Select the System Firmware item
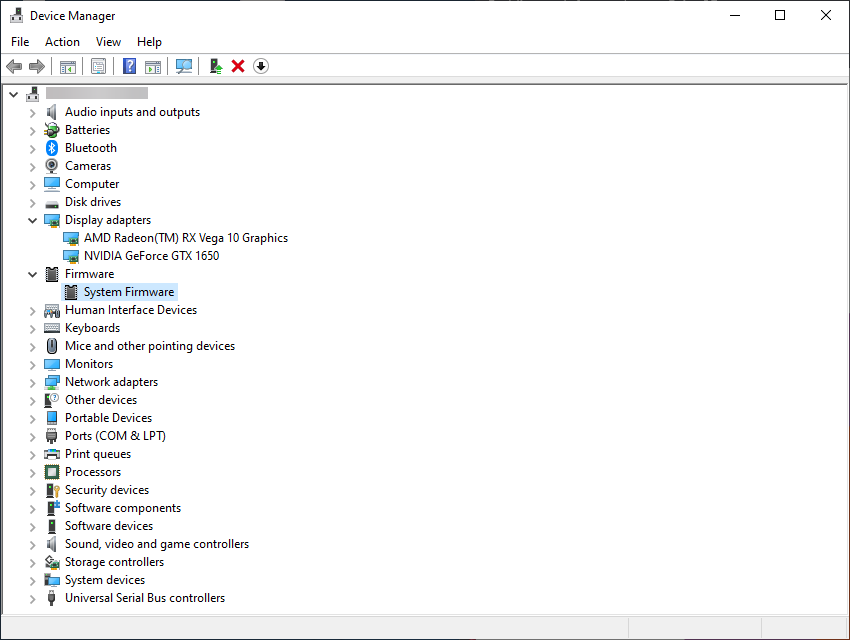The height and width of the screenshot is (640, 850). click(x=128, y=292)
